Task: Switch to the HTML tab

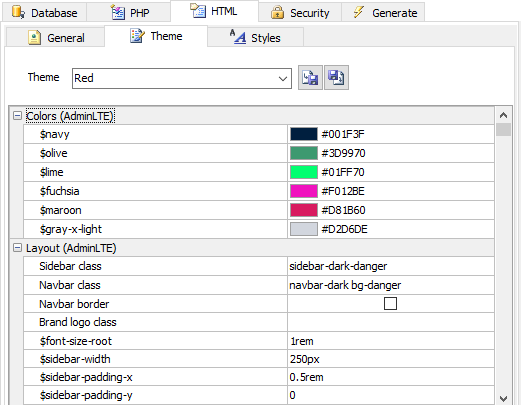Action: point(214,11)
